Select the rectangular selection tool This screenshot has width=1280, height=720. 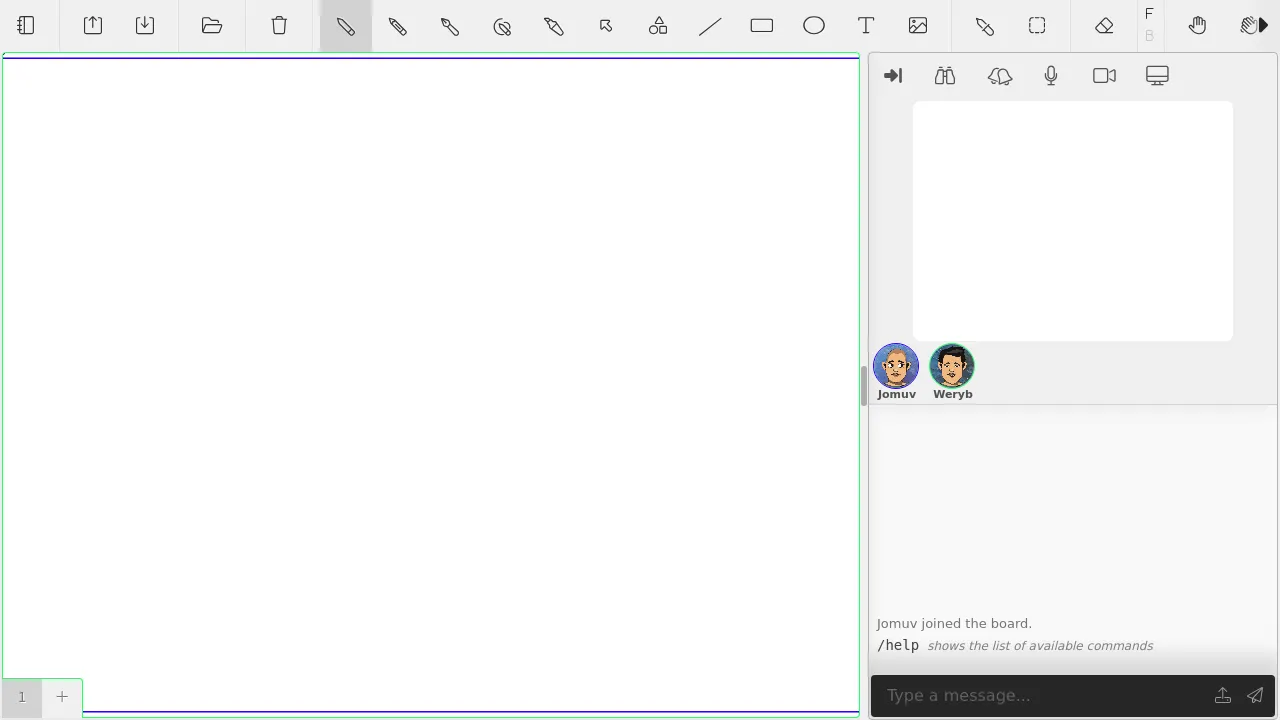1037,25
